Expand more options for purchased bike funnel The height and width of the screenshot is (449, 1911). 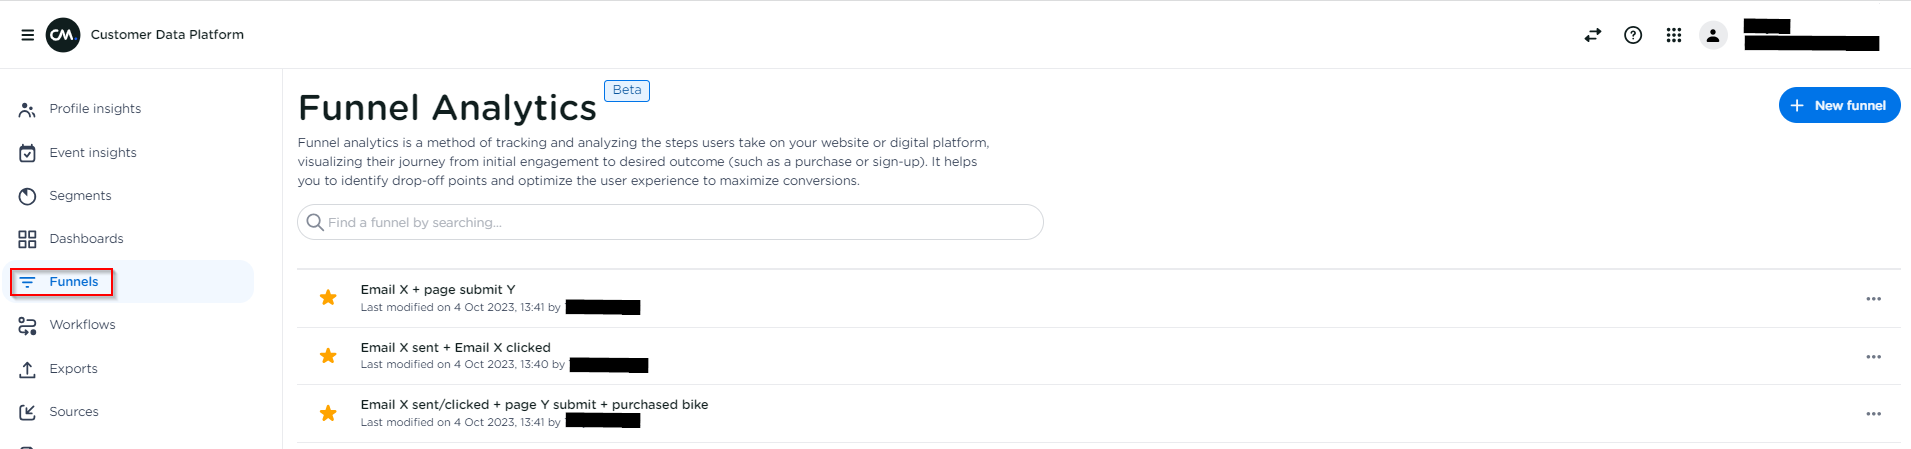tap(1873, 414)
